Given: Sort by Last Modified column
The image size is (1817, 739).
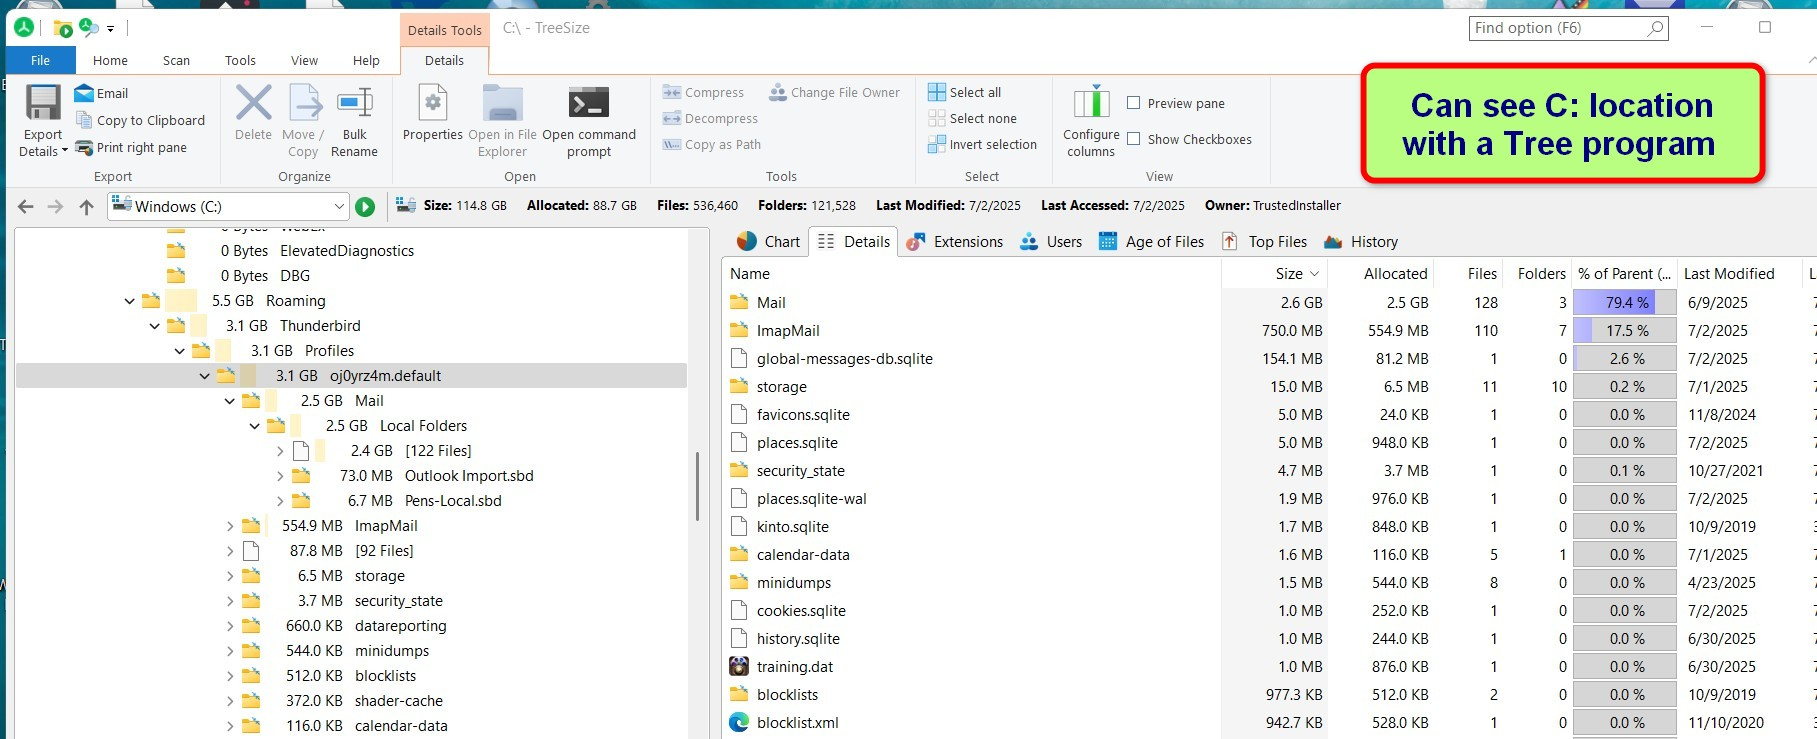Looking at the screenshot, I should tap(1740, 273).
